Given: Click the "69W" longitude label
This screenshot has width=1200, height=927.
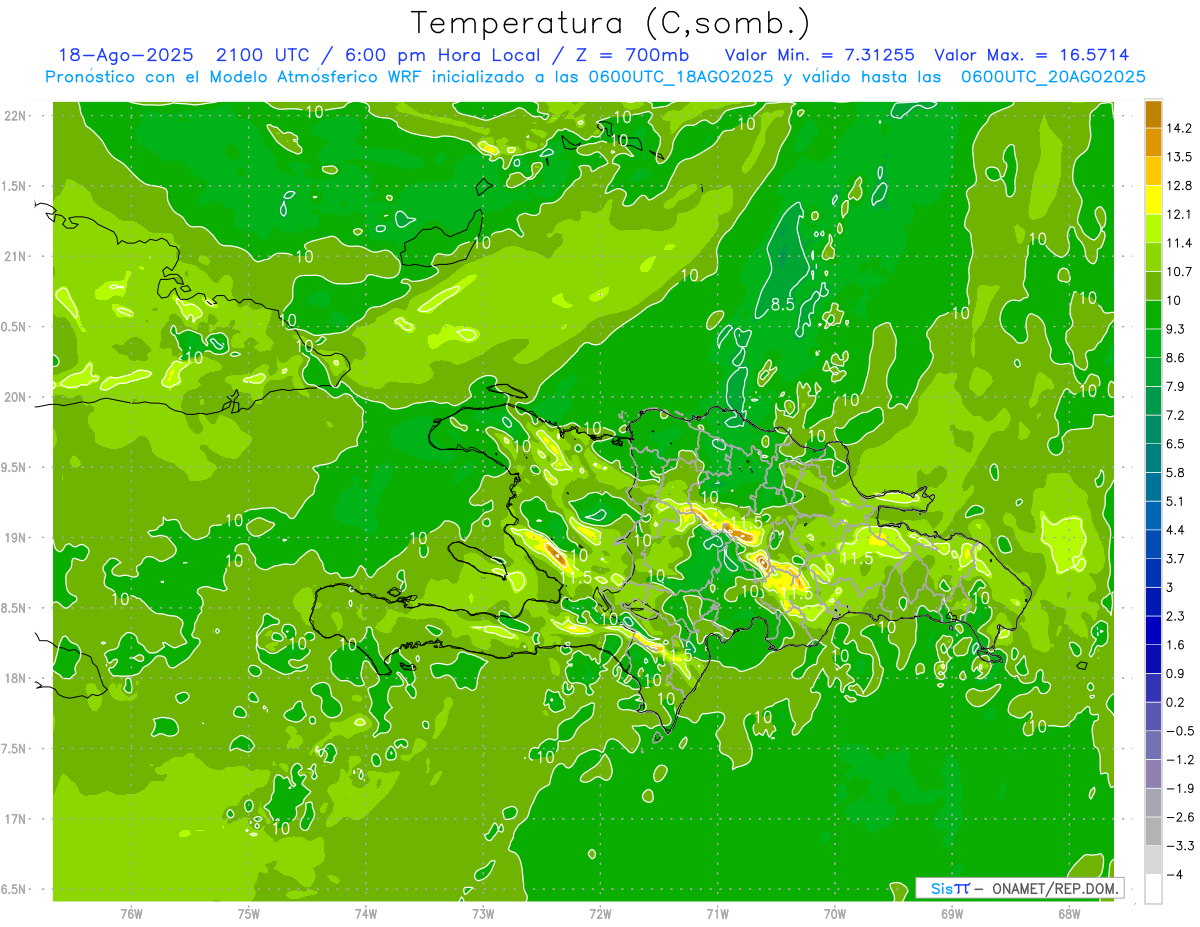Looking at the screenshot, I should (x=951, y=914).
